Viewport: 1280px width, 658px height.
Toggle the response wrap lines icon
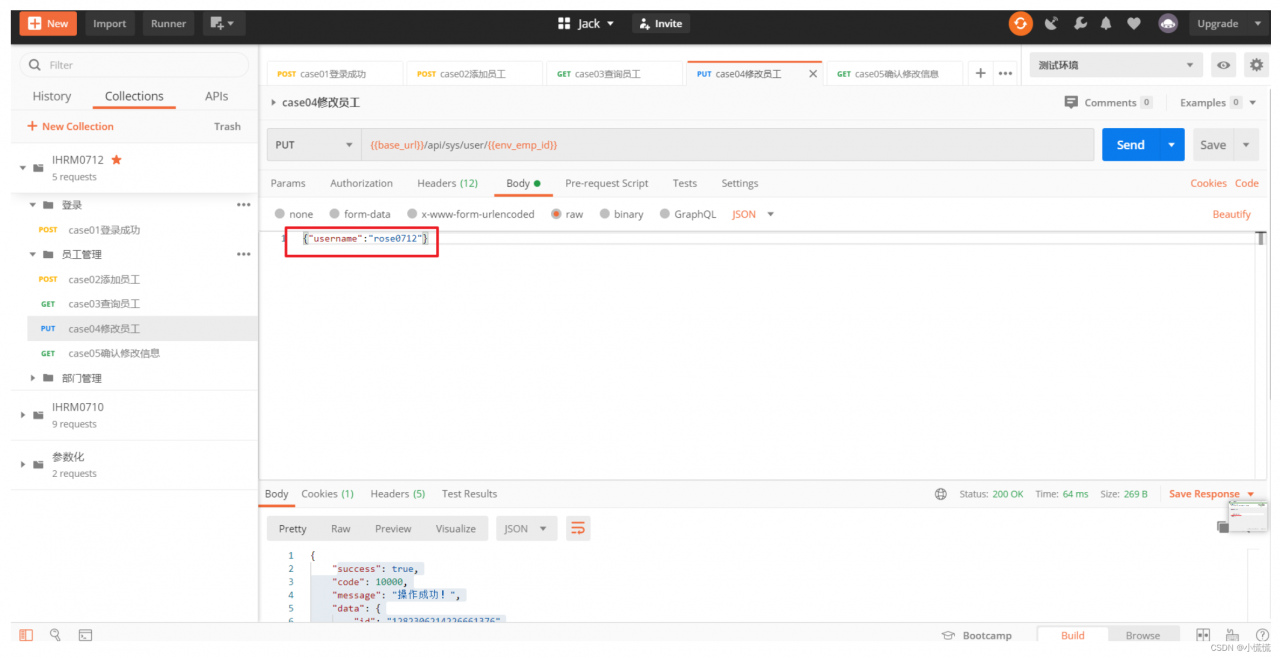coord(578,528)
